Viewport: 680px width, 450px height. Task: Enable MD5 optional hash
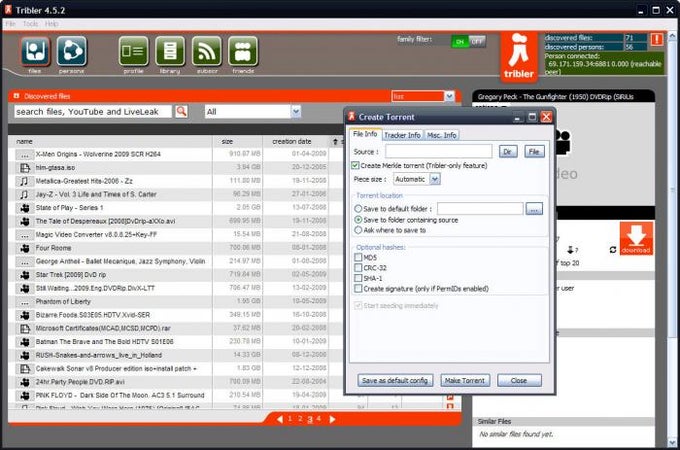tap(358, 258)
